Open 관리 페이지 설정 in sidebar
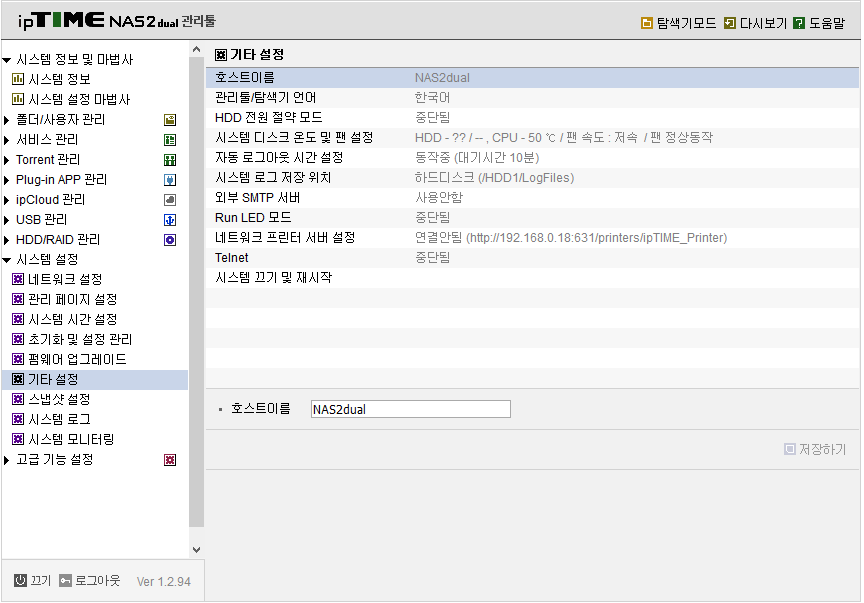Screen dimensions: 864x603 72,299
